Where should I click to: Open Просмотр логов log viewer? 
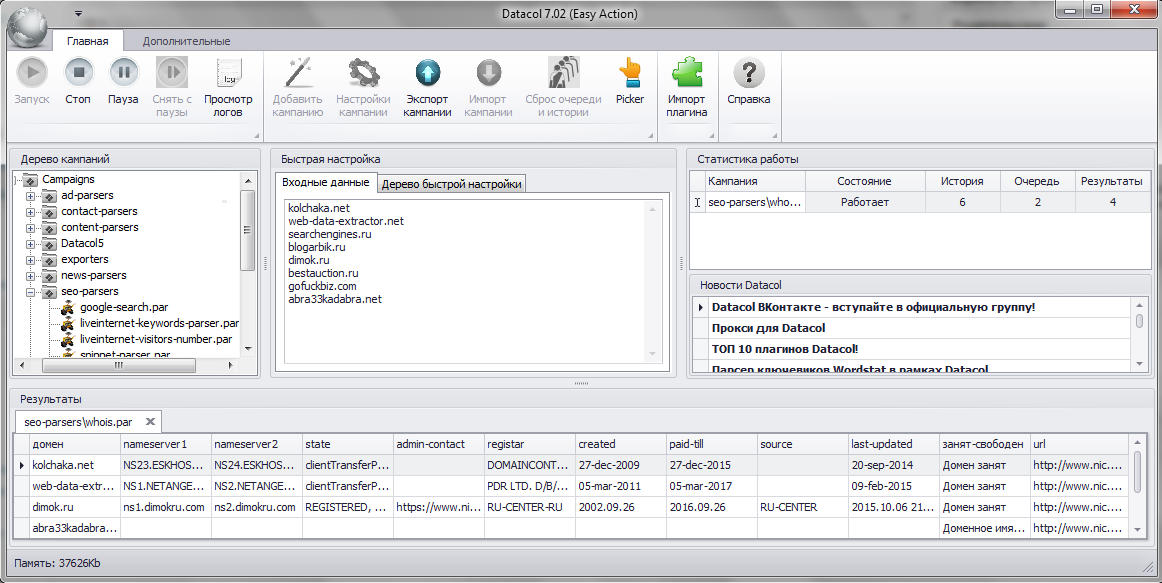pyautogui.click(x=228, y=73)
